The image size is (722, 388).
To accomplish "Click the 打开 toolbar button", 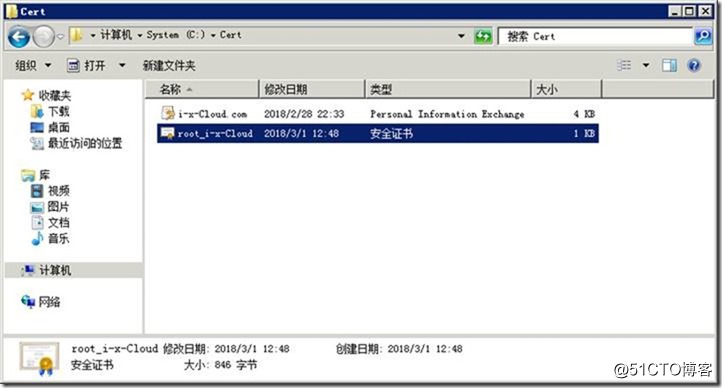I will 87,65.
